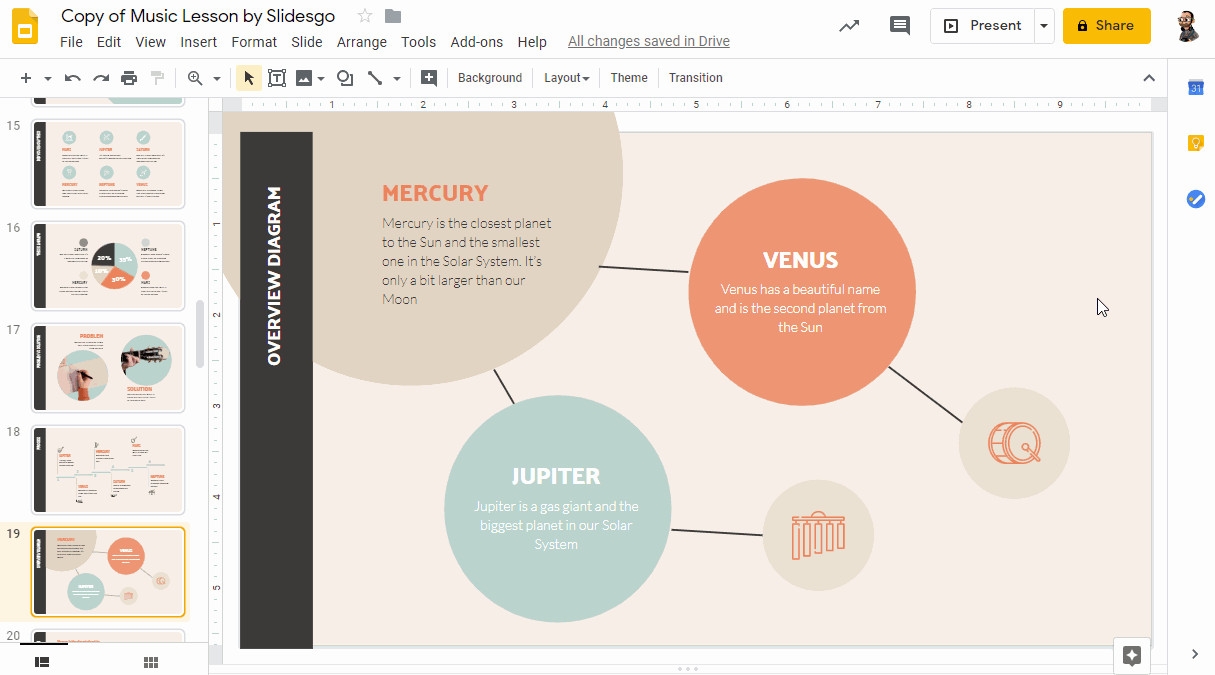Select slide 18 thumbnail
The height and width of the screenshot is (675, 1215).
(108, 470)
